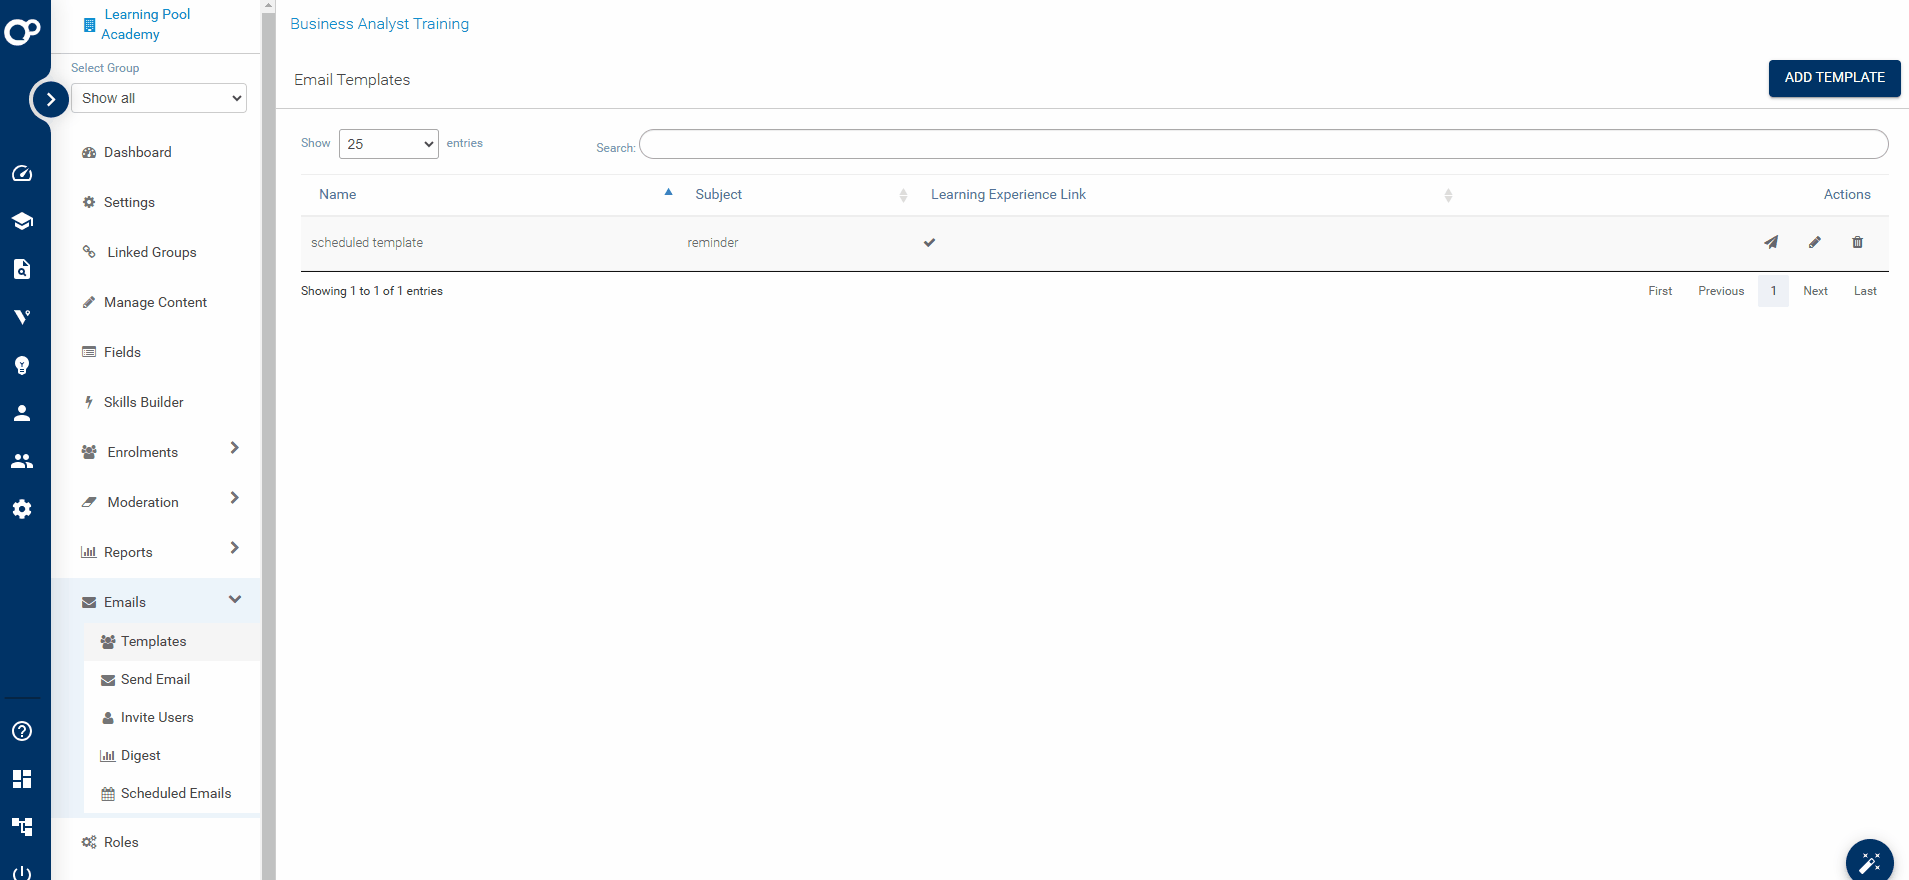The image size is (1909, 880).
Task: Open the Business Analyst Training link
Action: [x=379, y=24]
